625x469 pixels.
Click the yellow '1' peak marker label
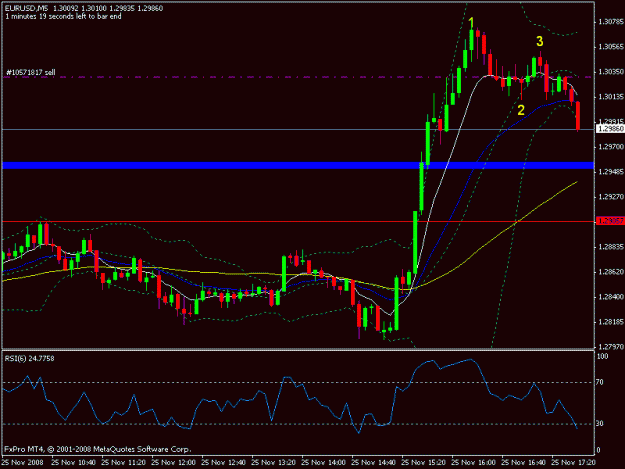point(472,23)
